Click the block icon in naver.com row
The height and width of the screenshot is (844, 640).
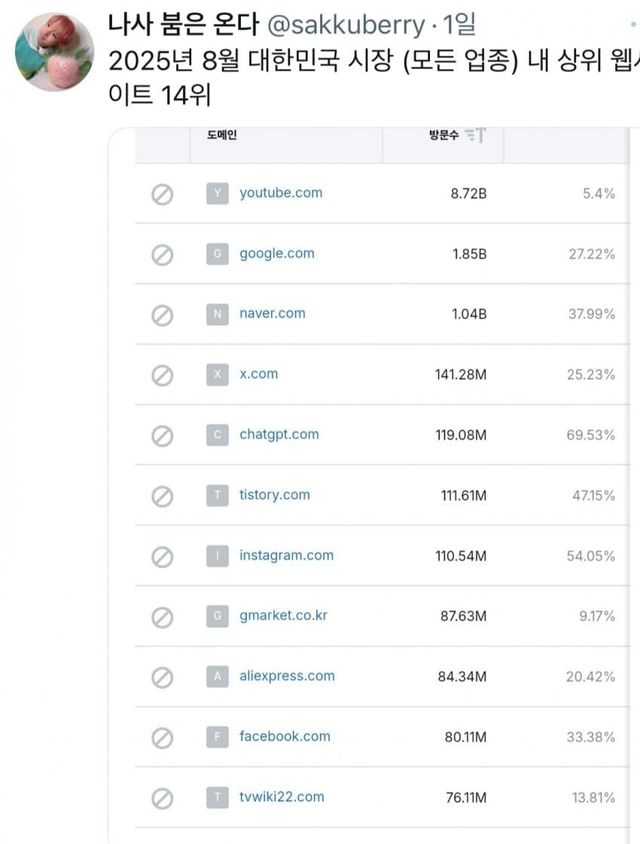[162, 315]
